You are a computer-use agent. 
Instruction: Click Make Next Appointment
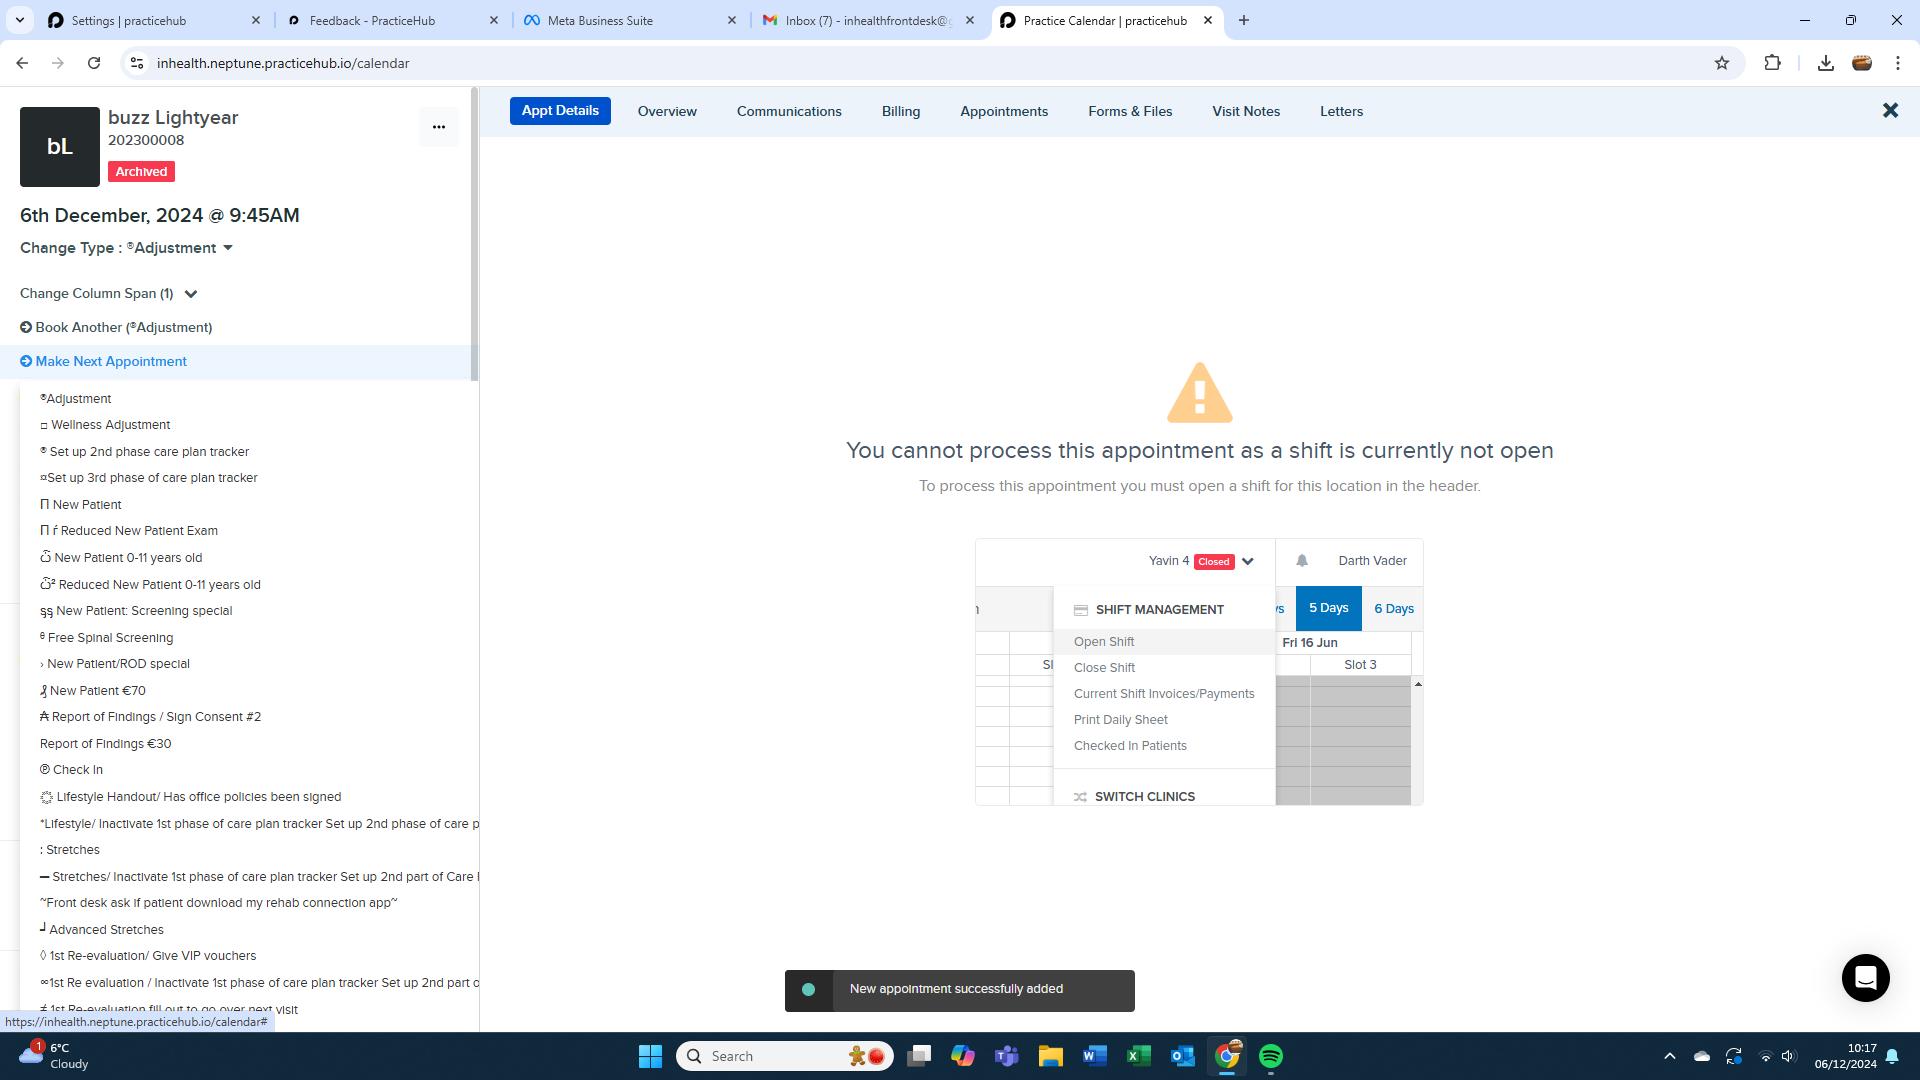111,362
